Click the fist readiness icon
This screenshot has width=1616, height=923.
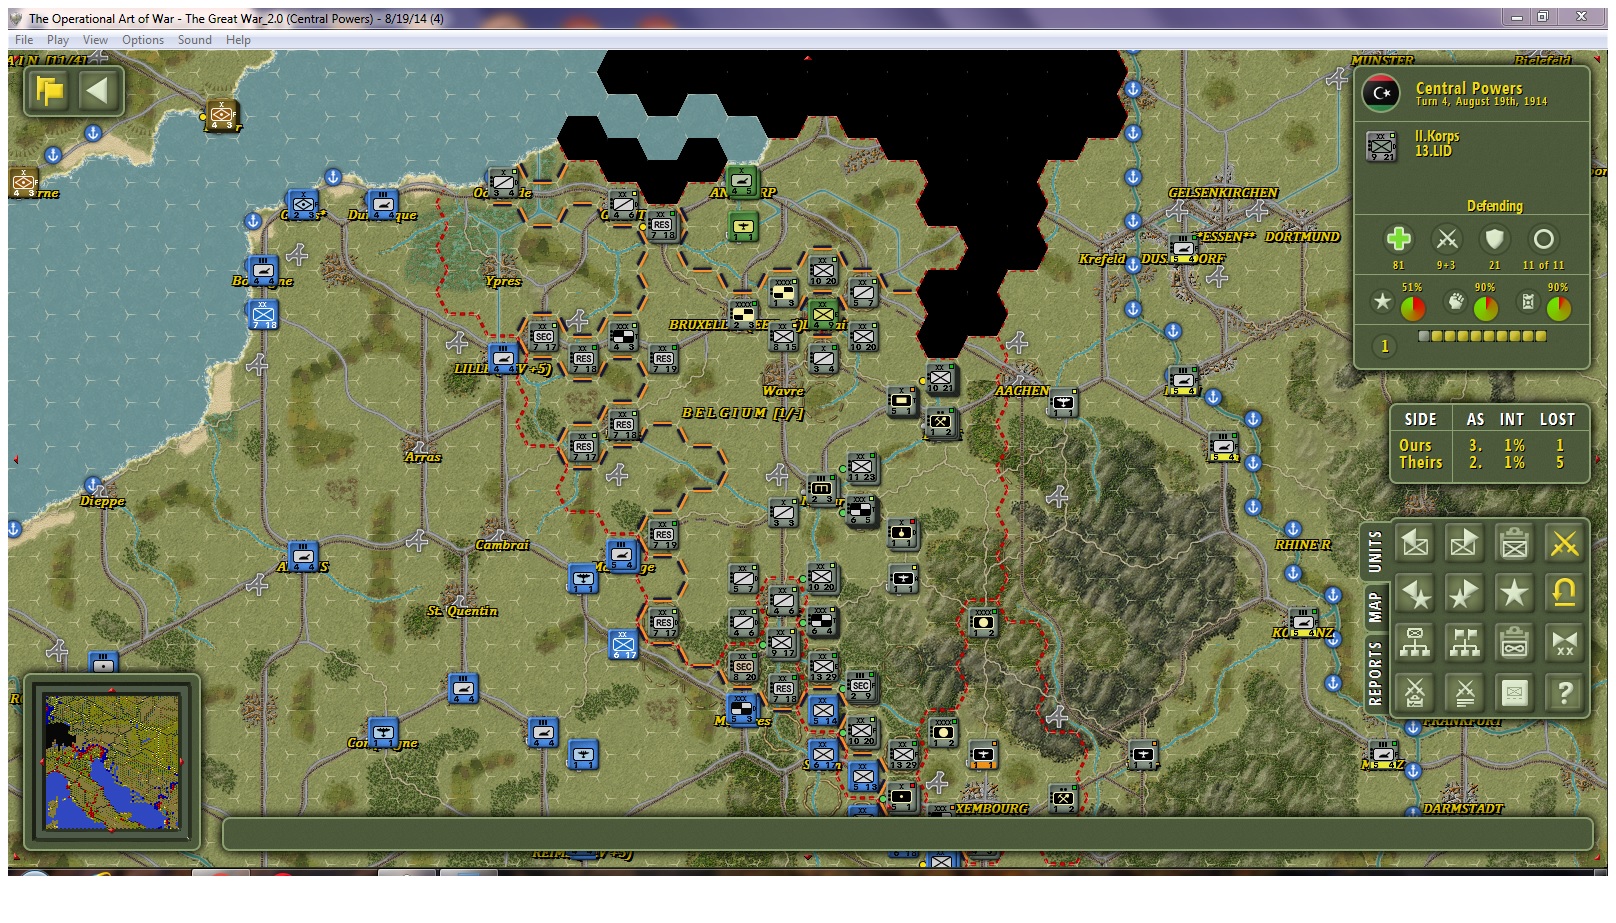1455,302
